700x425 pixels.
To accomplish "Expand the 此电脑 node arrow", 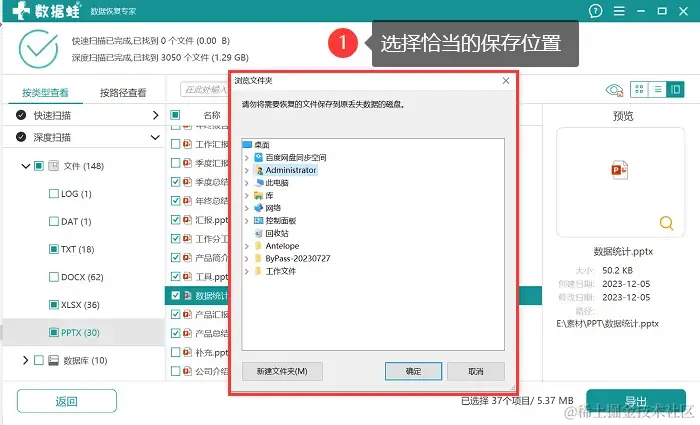I will click(x=246, y=183).
